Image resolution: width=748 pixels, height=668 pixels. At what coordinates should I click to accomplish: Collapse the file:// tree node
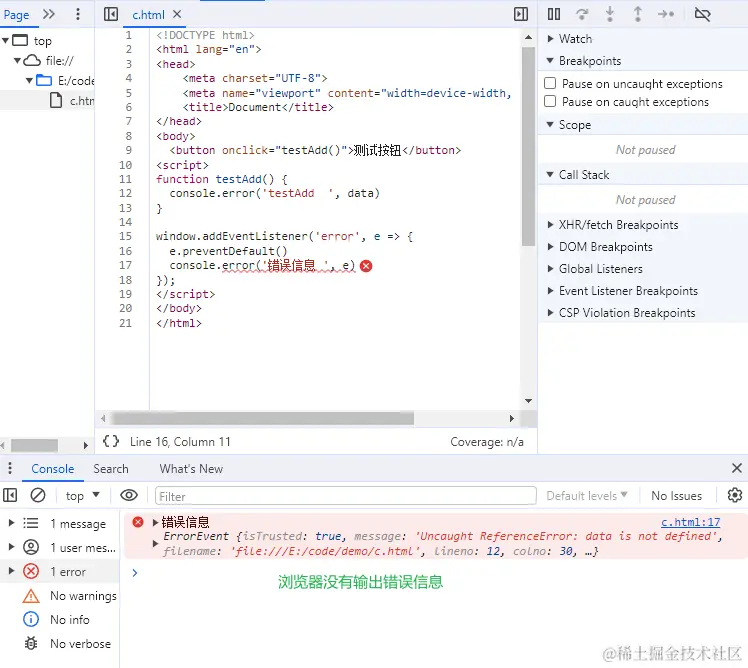tap(17, 61)
